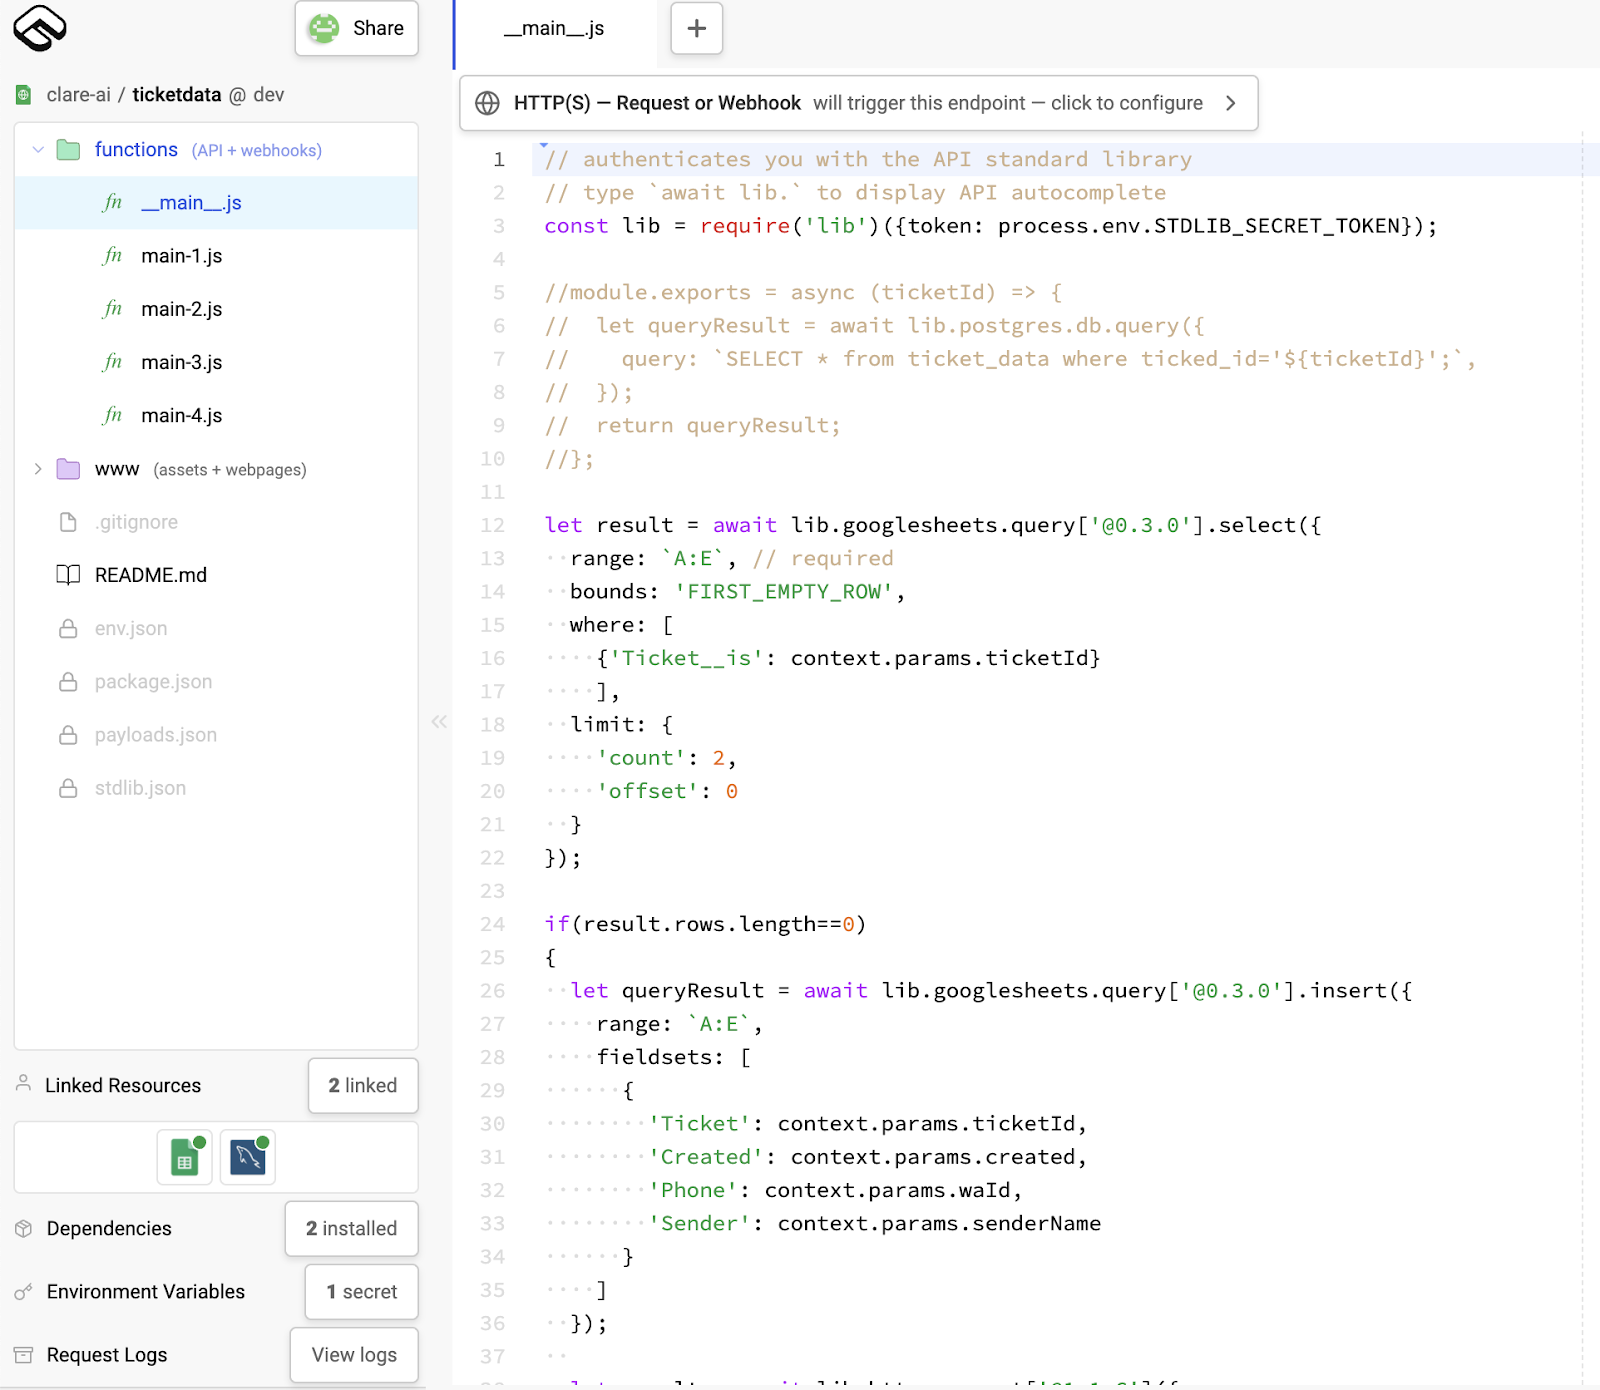Click the globe icon in the HTTP(S) bar
This screenshot has height=1390, width=1600.
pos(487,103)
